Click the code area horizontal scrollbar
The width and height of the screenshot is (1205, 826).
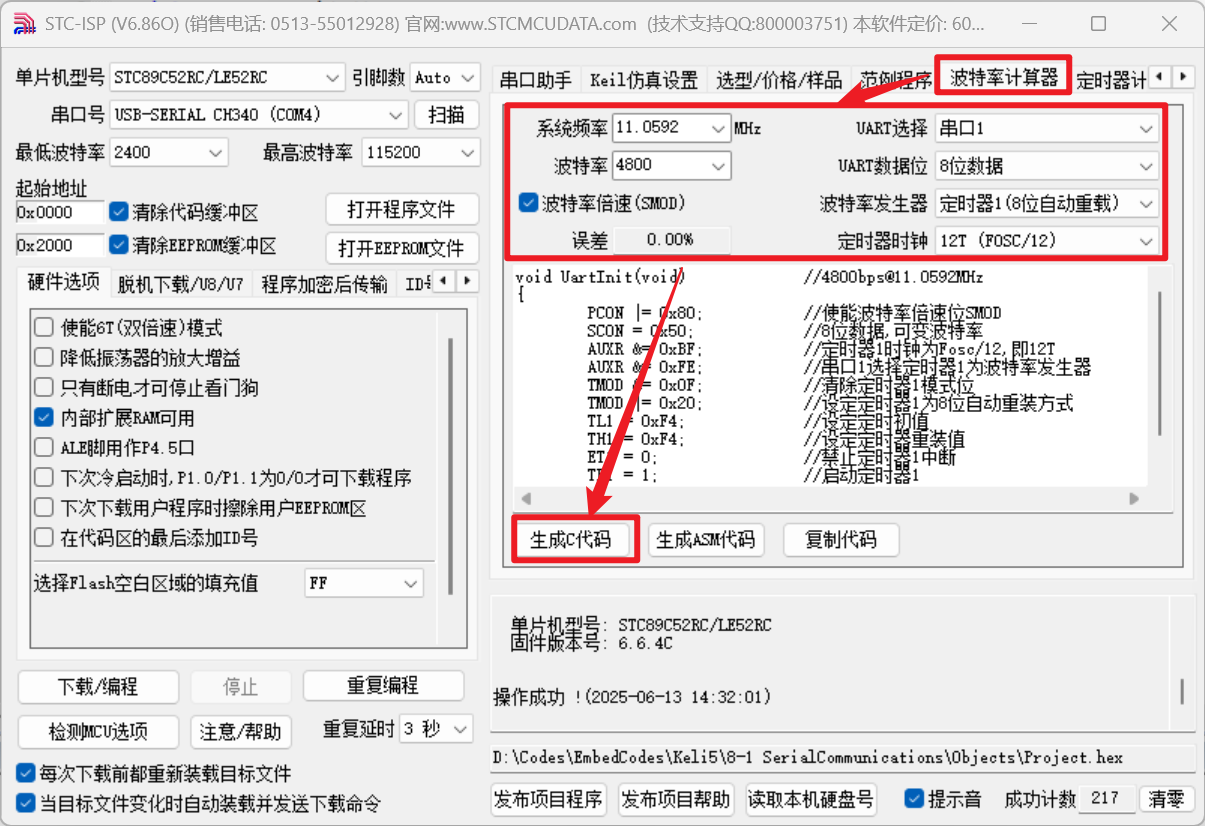829,498
